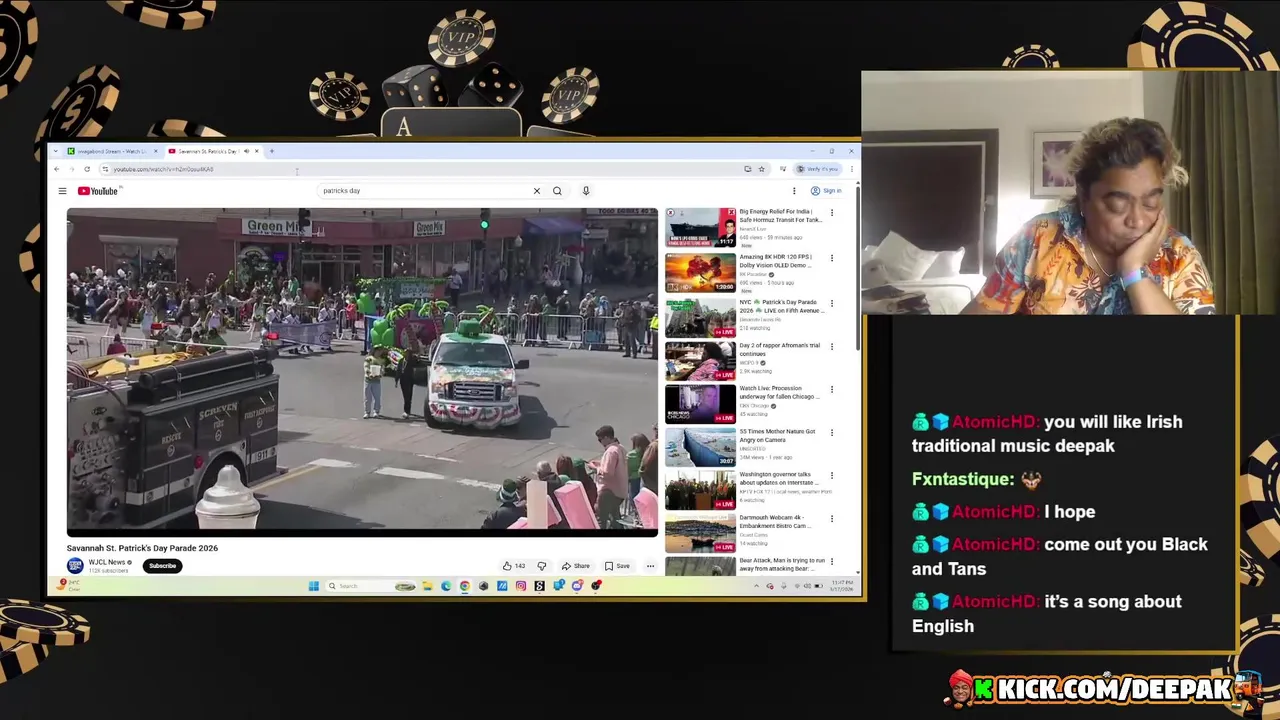Open '55 Times Mother Nature Got Angry' title
Viewport: 1280px width, 720px height.
pos(777,435)
